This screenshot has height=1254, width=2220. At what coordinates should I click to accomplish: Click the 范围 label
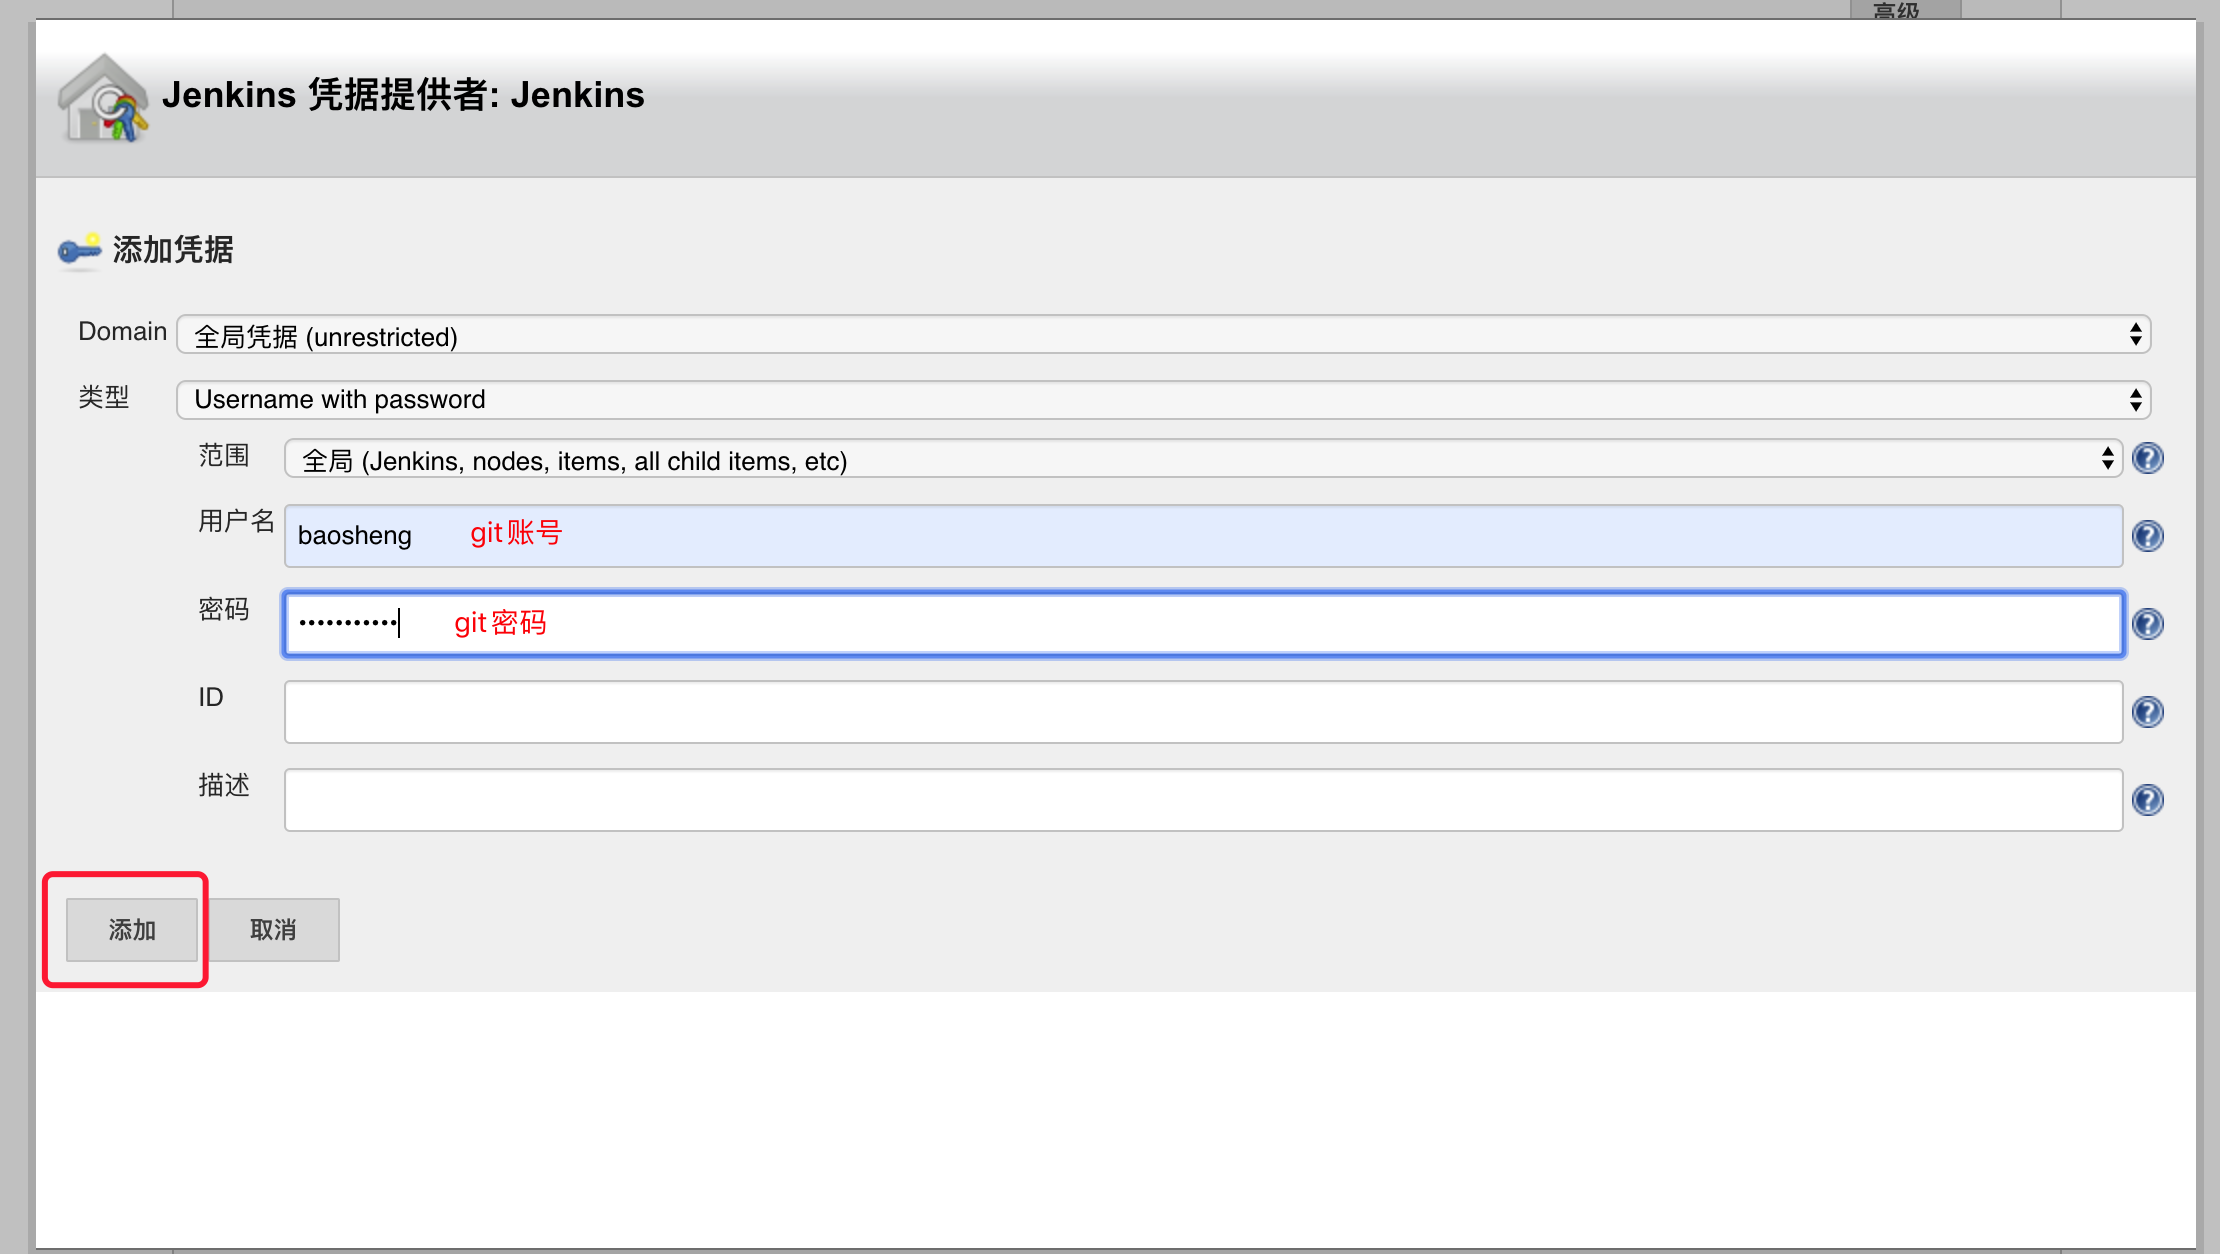point(224,456)
